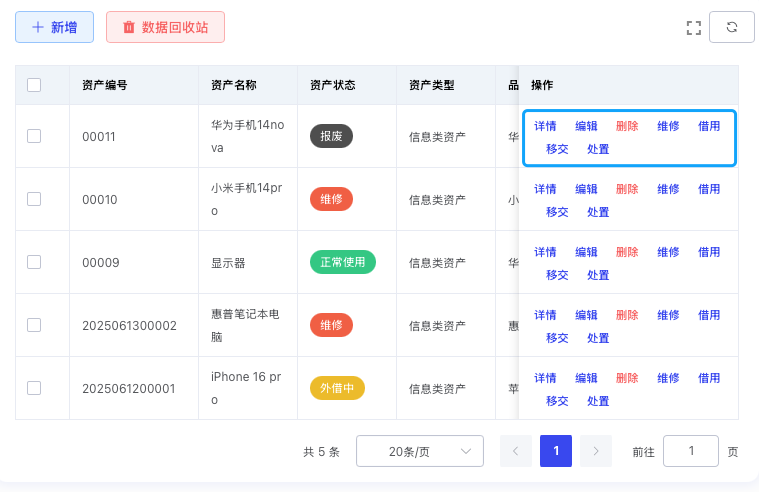759x492 pixels.
Task: Check the row checkbox for 00009
Action: pyautogui.click(x=34, y=262)
